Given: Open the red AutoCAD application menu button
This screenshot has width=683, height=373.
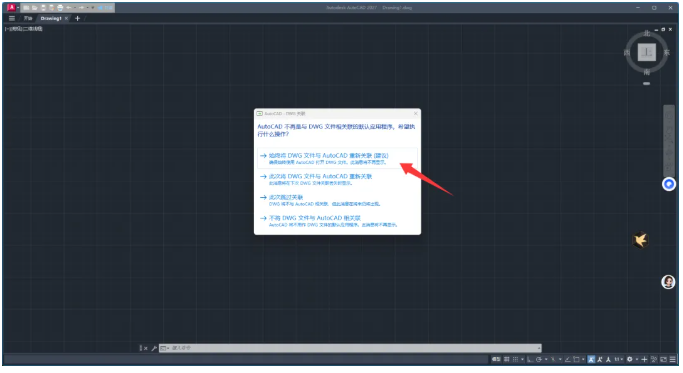Looking at the screenshot, I should (x=11, y=7).
